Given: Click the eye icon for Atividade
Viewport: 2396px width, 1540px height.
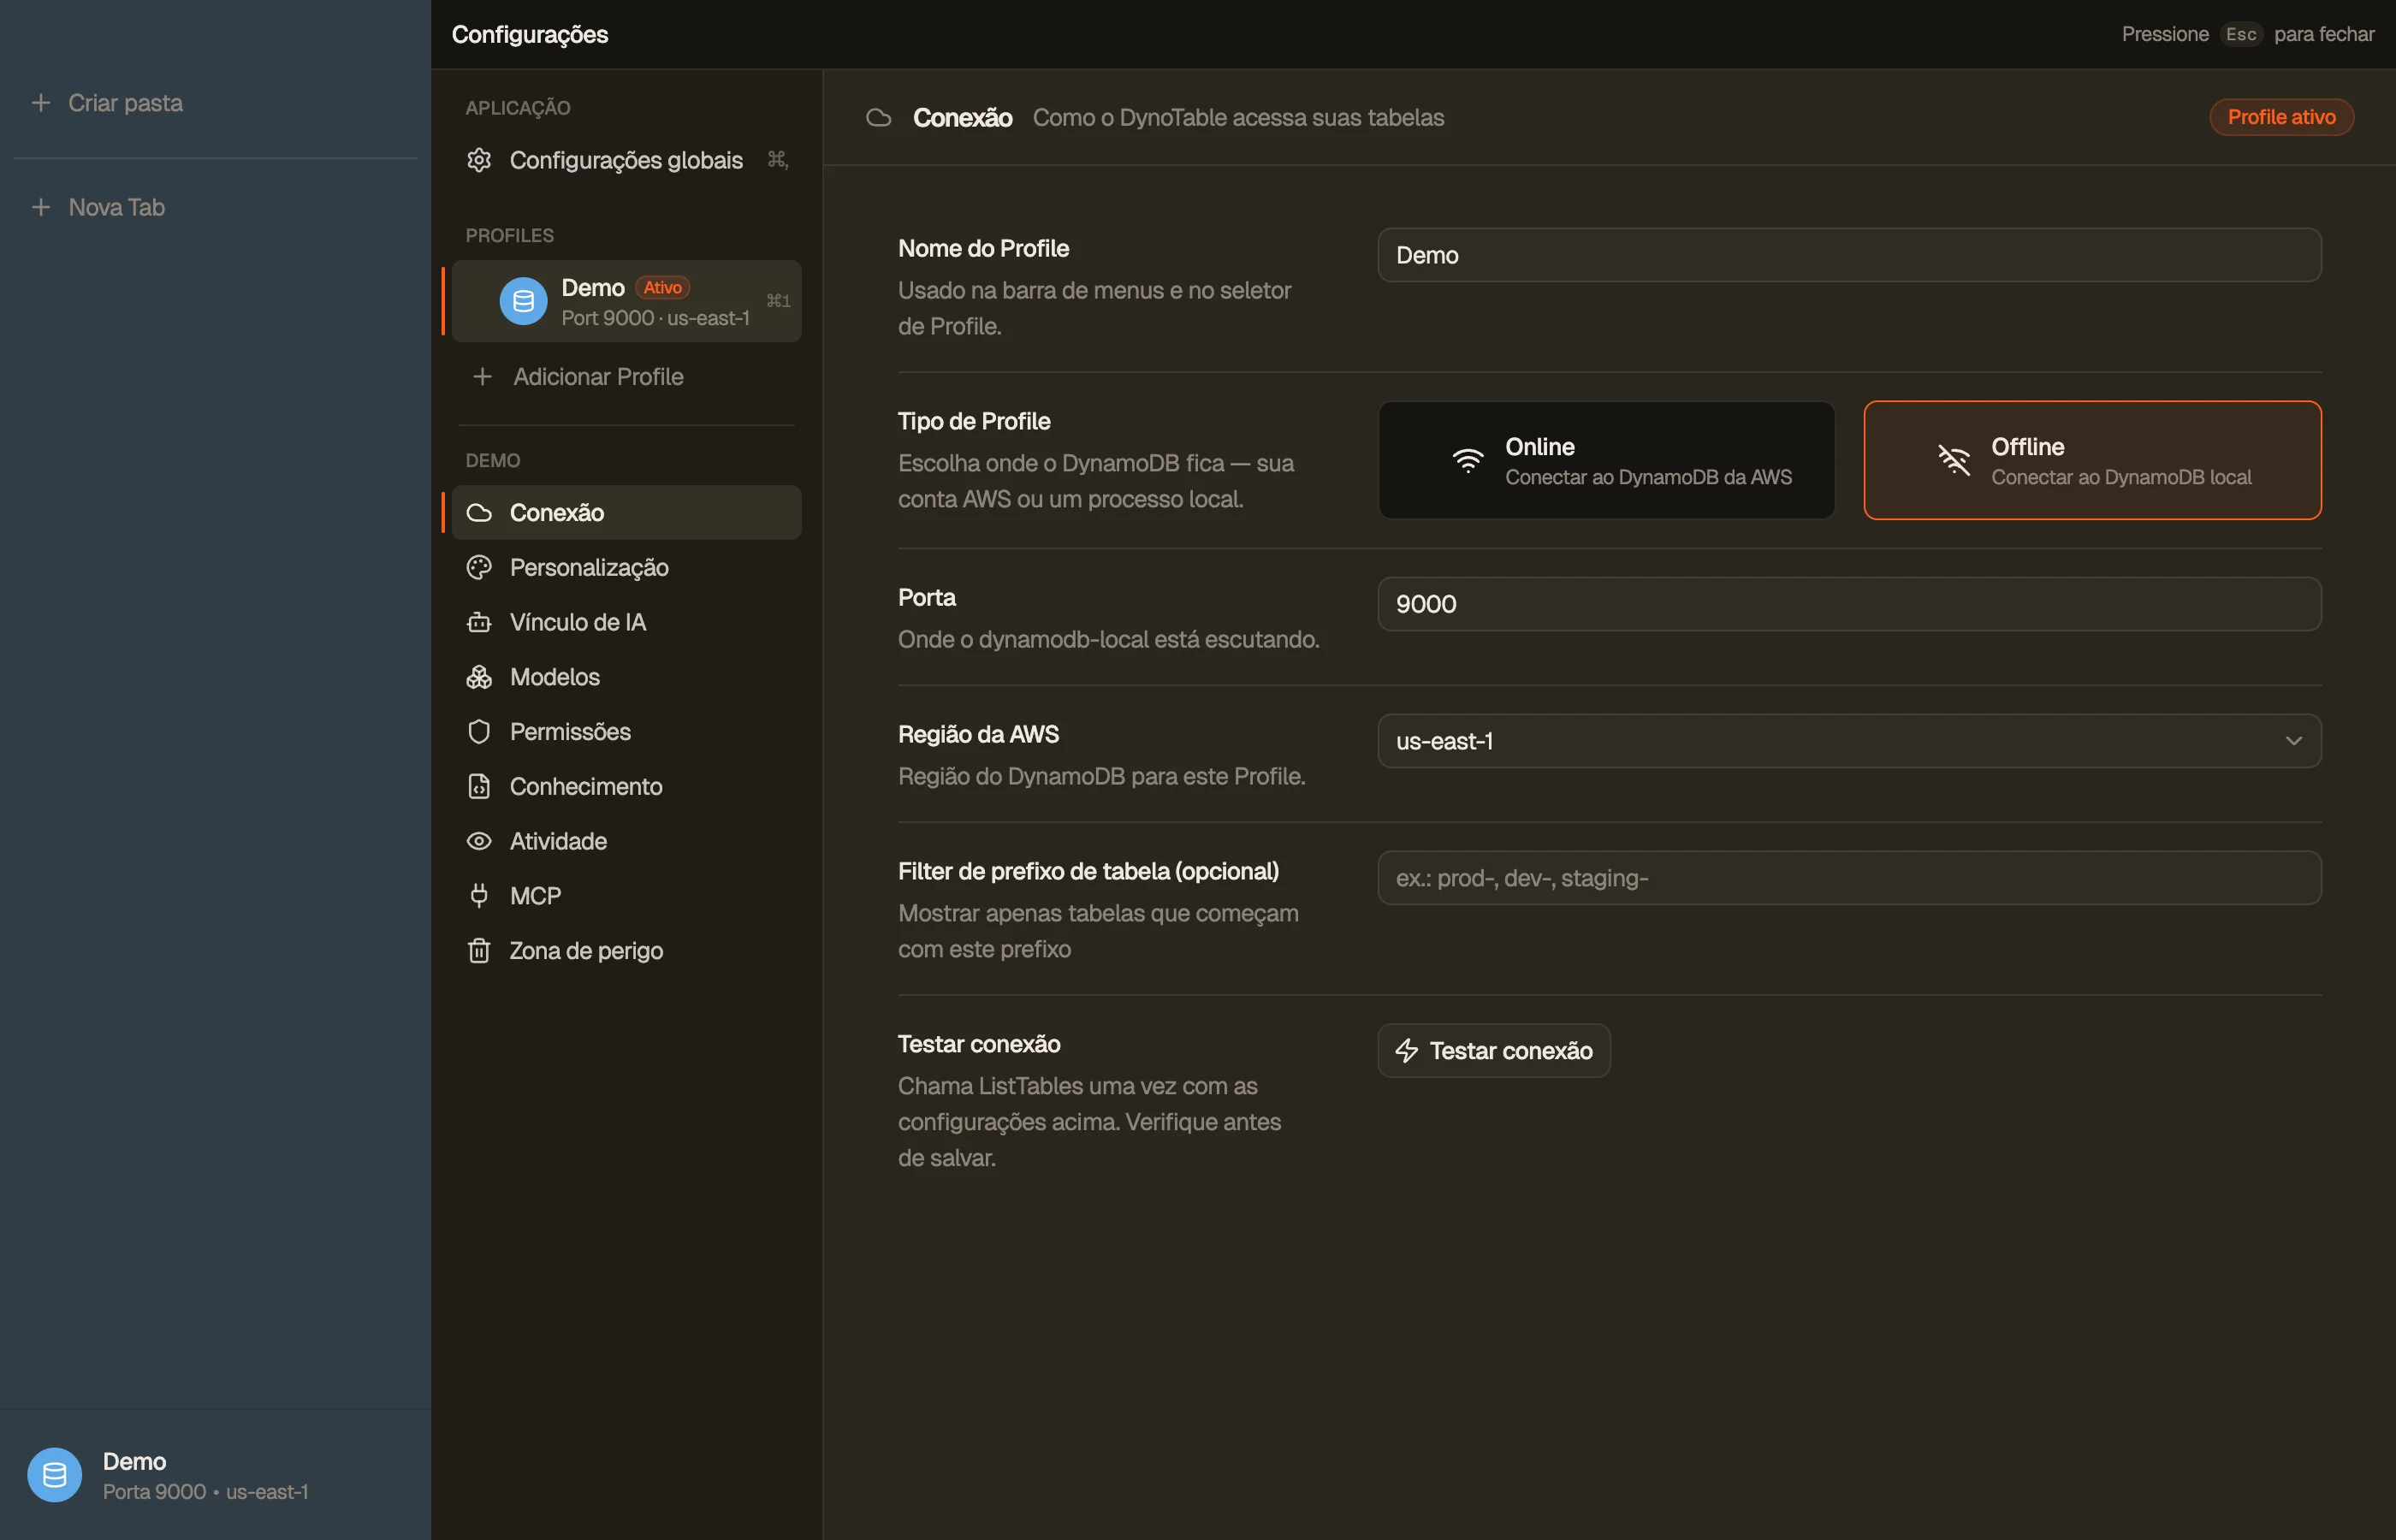Looking at the screenshot, I should click(479, 841).
